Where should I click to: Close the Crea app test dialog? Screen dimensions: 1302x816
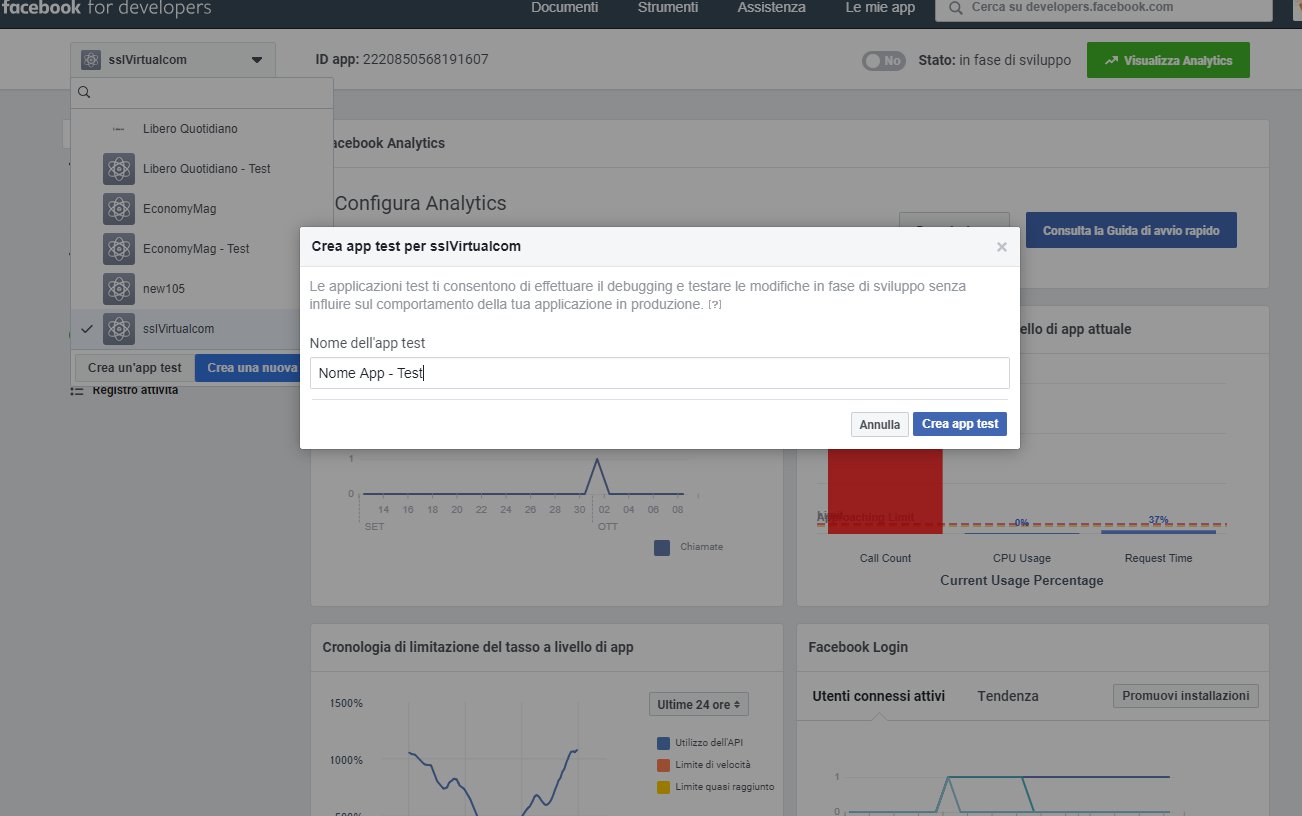(x=1001, y=247)
